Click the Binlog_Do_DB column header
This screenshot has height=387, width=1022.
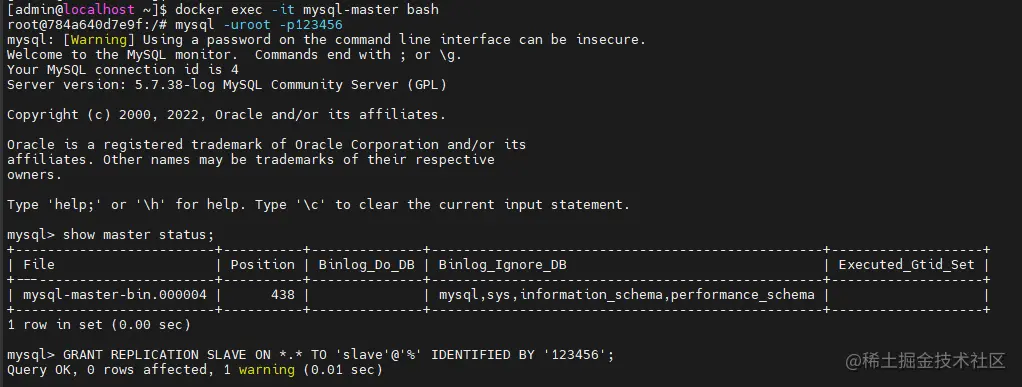[x=366, y=265]
